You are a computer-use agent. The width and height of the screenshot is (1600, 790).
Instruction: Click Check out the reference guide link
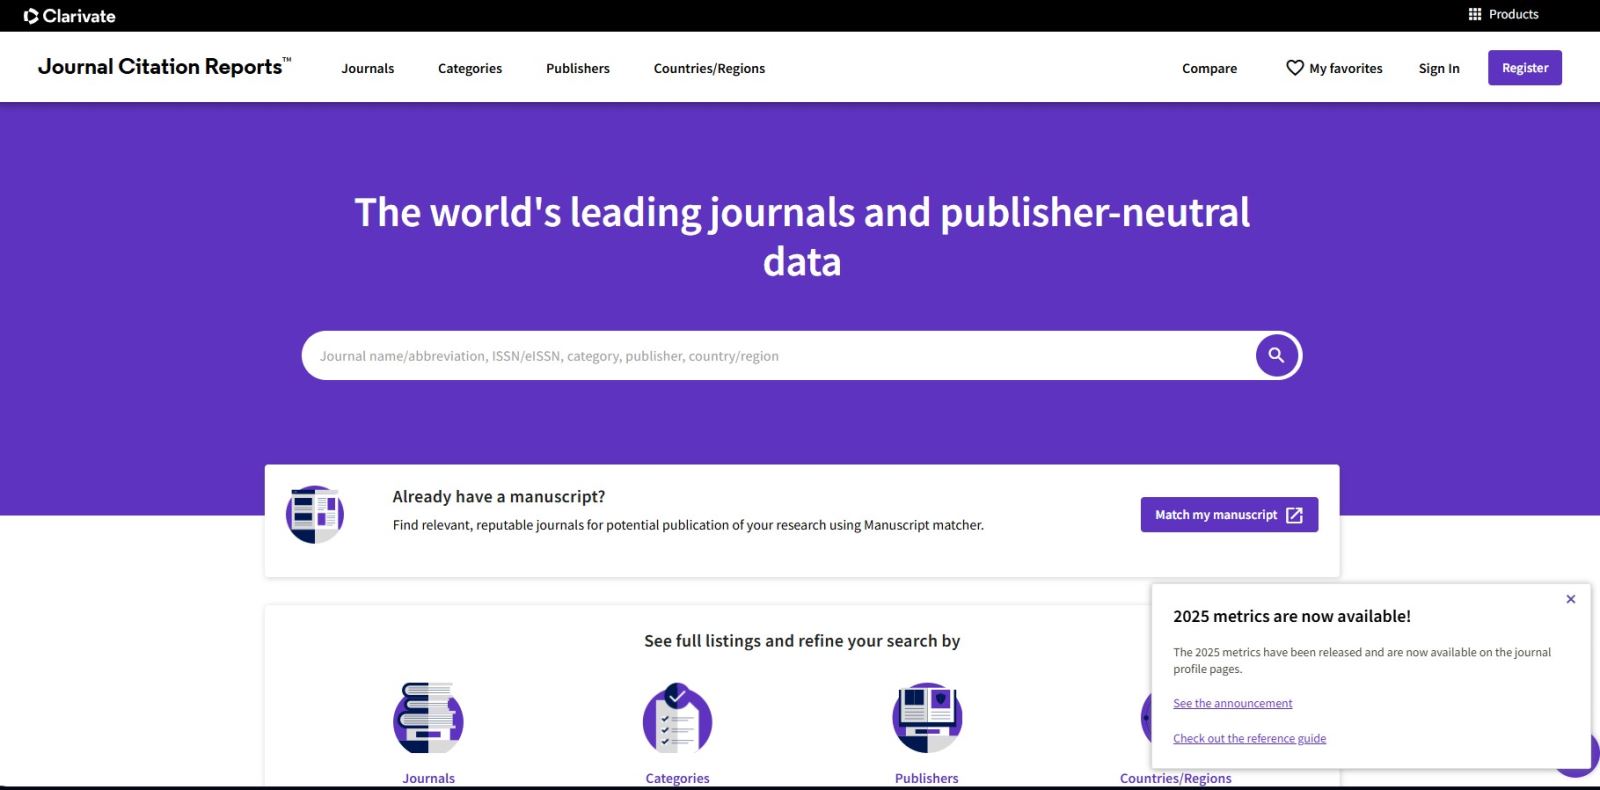[1249, 739]
